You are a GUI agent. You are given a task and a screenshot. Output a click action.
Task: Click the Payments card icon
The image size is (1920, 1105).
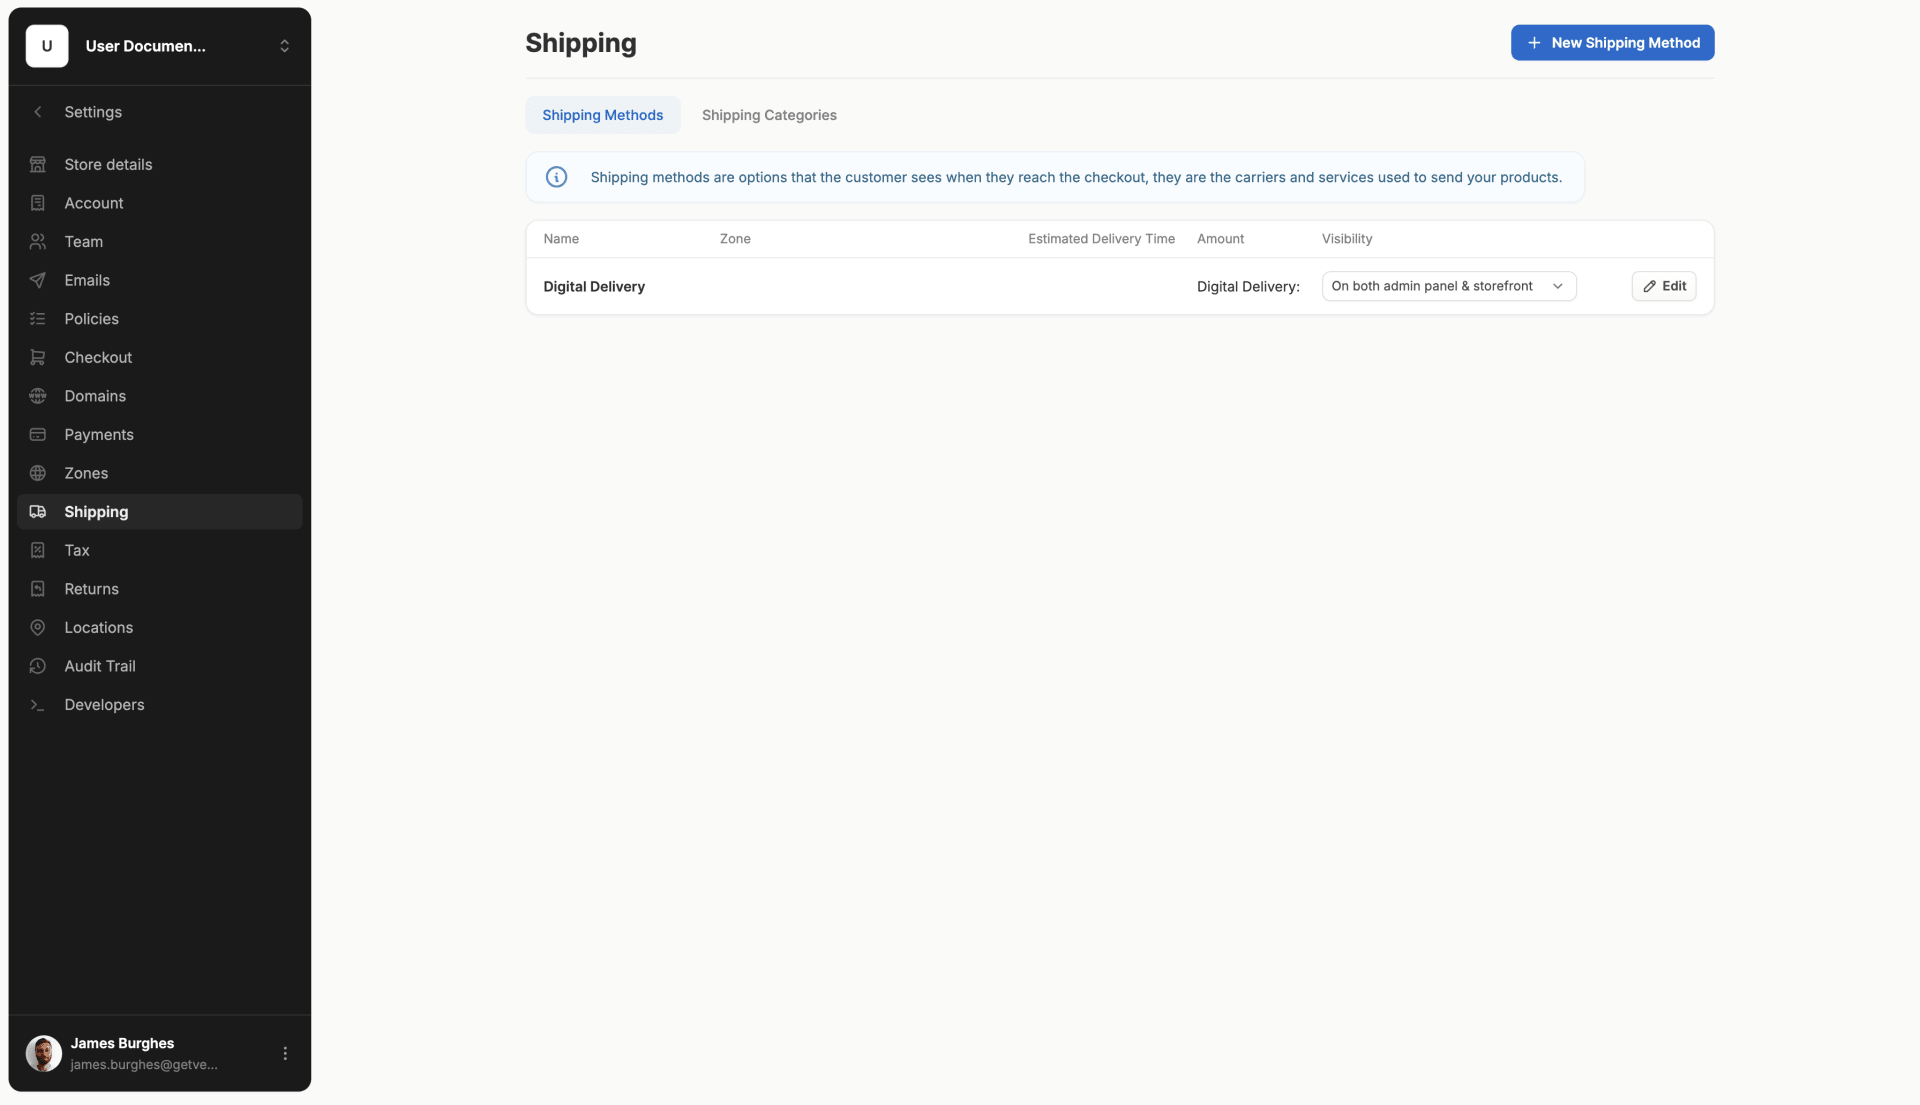click(38, 435)
